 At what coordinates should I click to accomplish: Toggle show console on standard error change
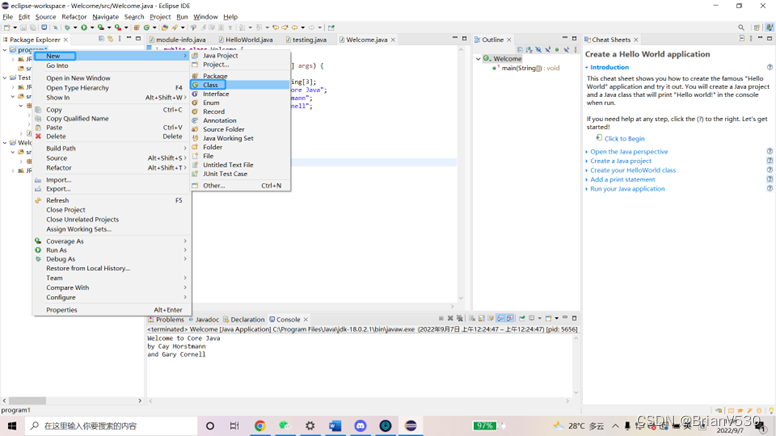510,318
